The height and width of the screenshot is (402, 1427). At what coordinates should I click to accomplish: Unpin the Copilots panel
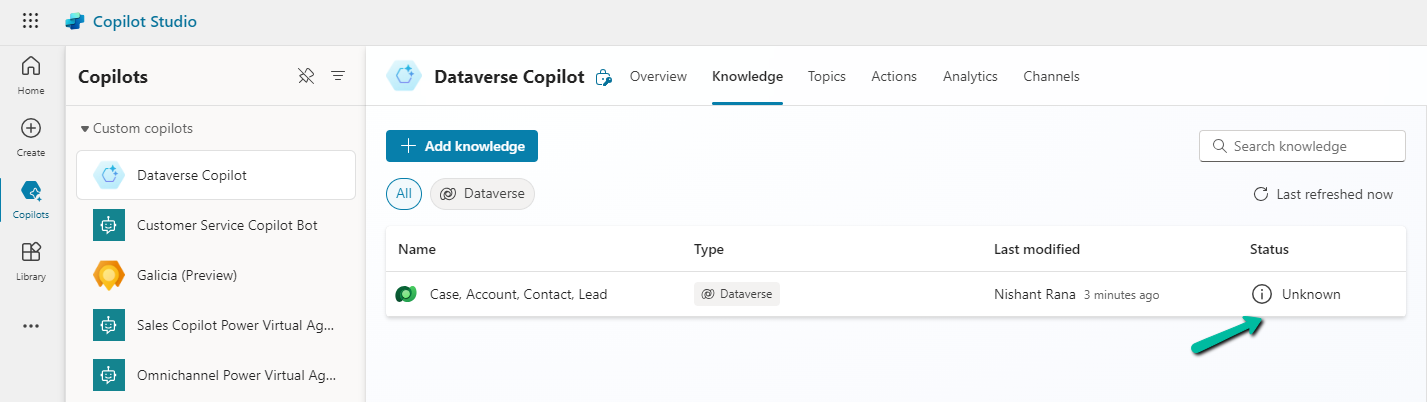click(x=306, y=76)
